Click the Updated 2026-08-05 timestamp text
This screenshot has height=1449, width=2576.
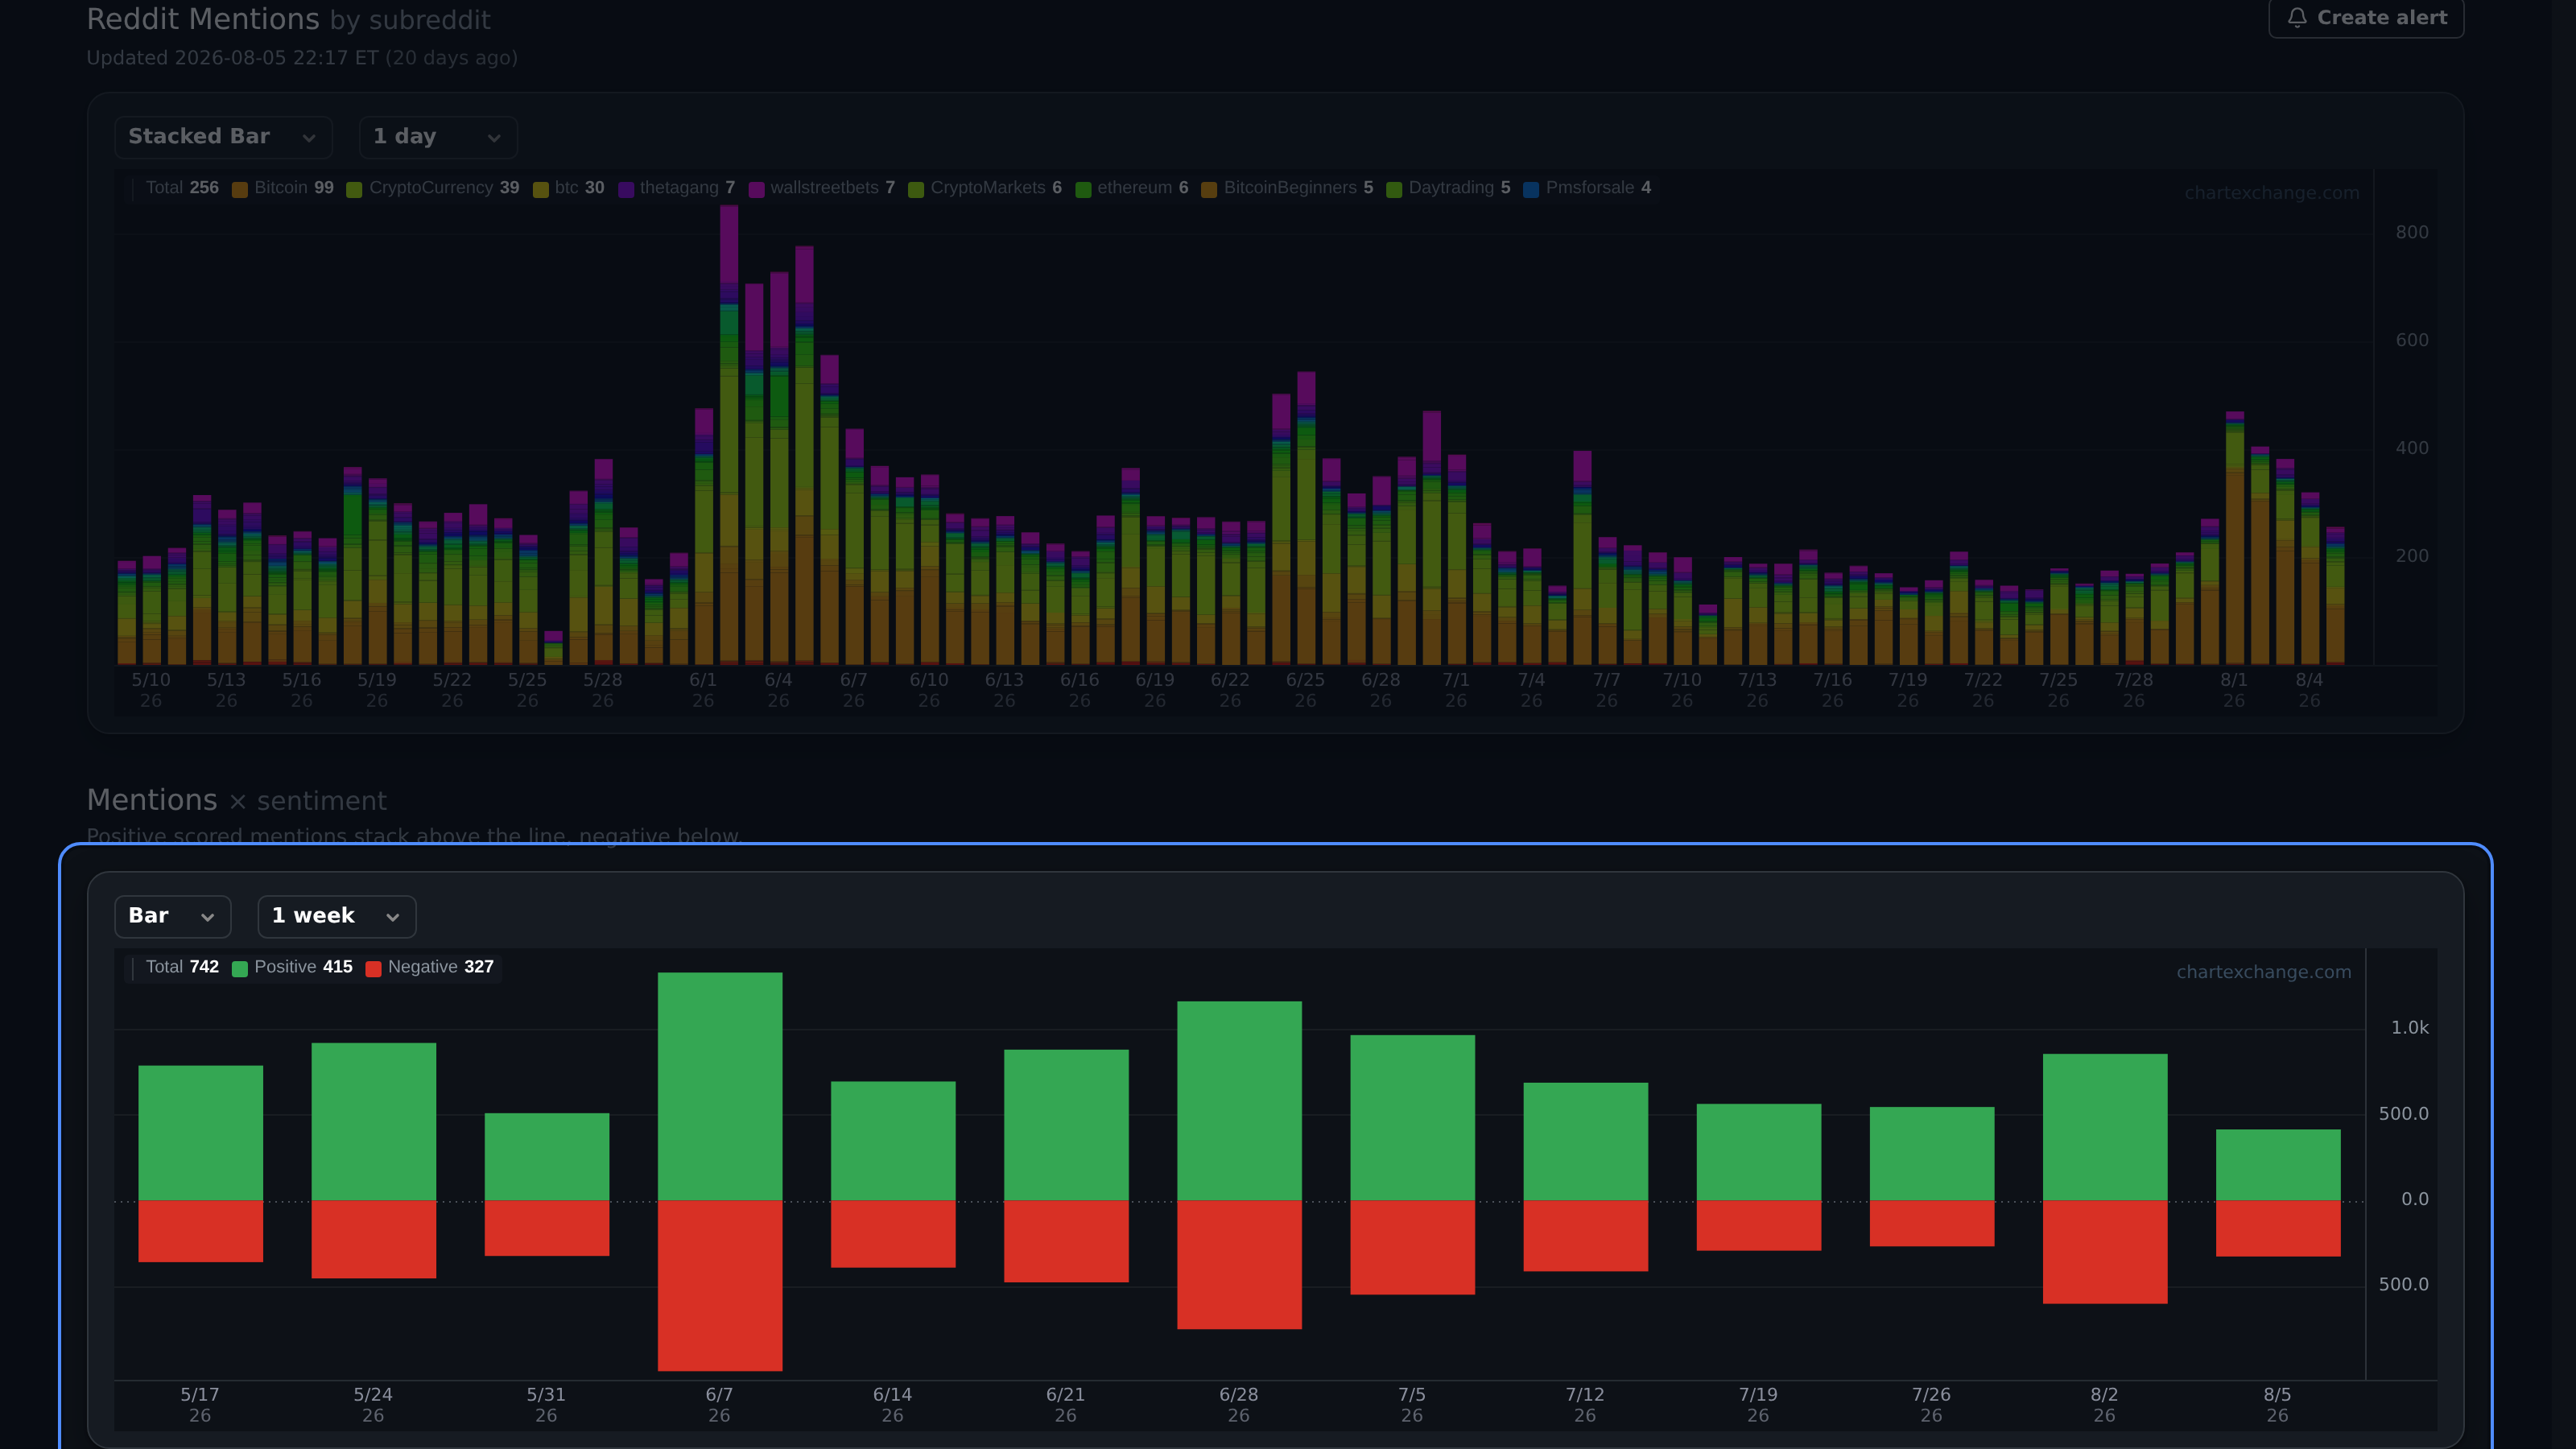coord(302,58)
